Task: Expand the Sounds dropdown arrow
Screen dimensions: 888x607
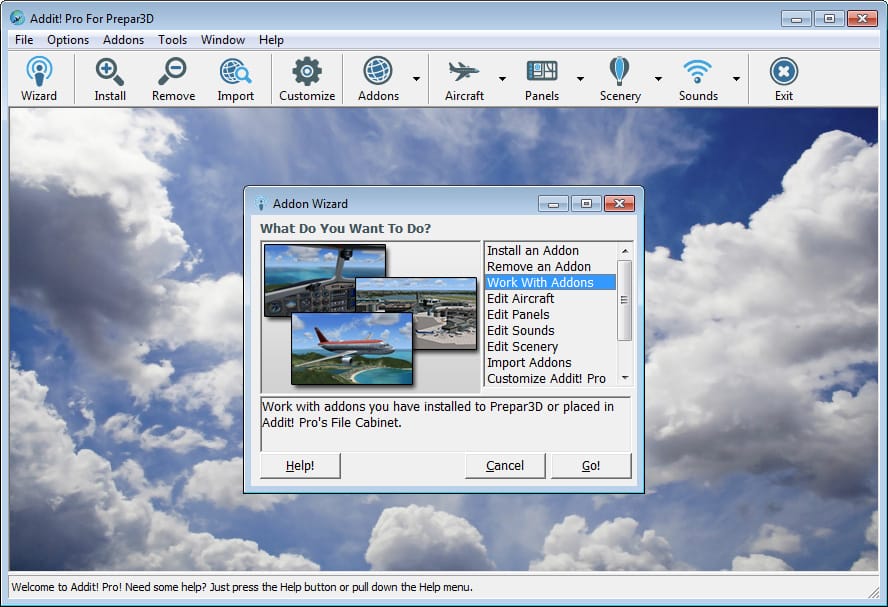Action: tap(736, 78)
